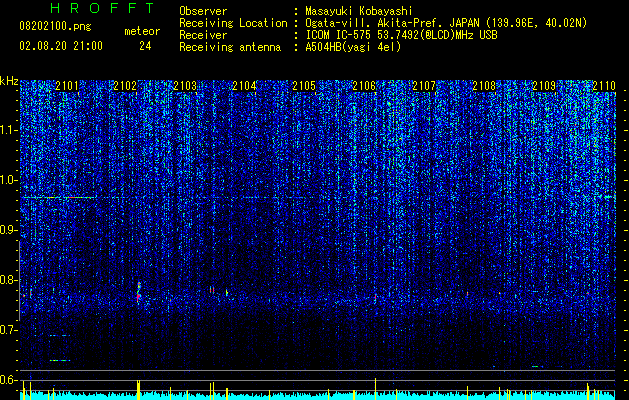The width and height of the screenshot is (629, 400).
Task: Click the Receiving Location field label
Action: point(233,23)
